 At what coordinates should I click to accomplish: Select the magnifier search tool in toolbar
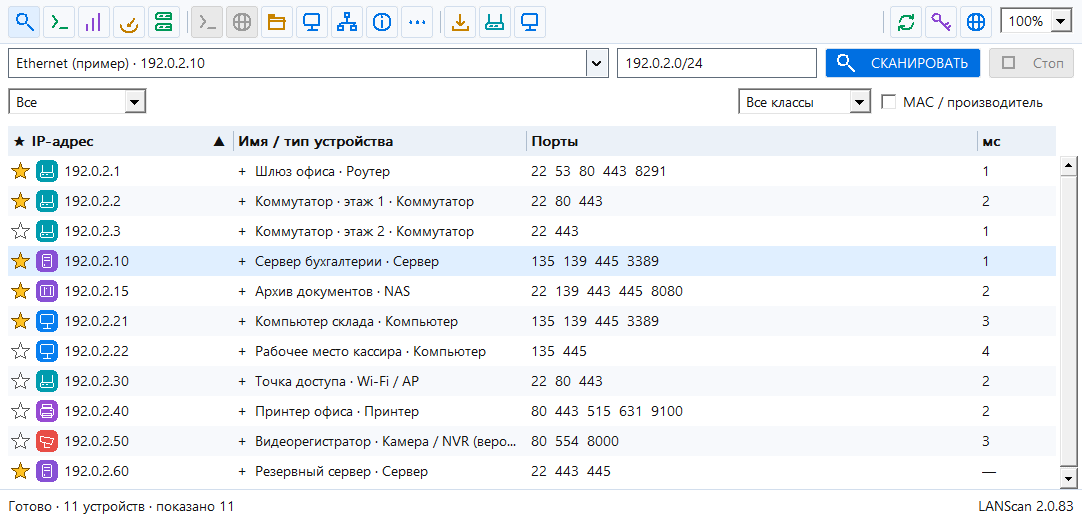click(x=25, y=22)
